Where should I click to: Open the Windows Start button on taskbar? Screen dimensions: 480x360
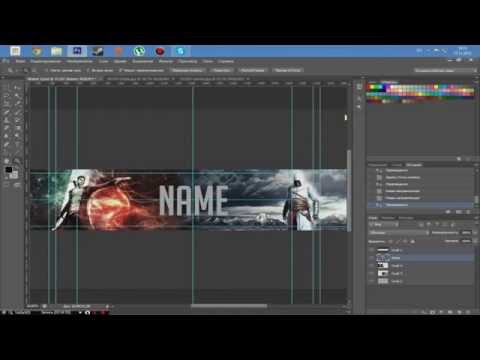pyautogui.click(x=15, y=51)
